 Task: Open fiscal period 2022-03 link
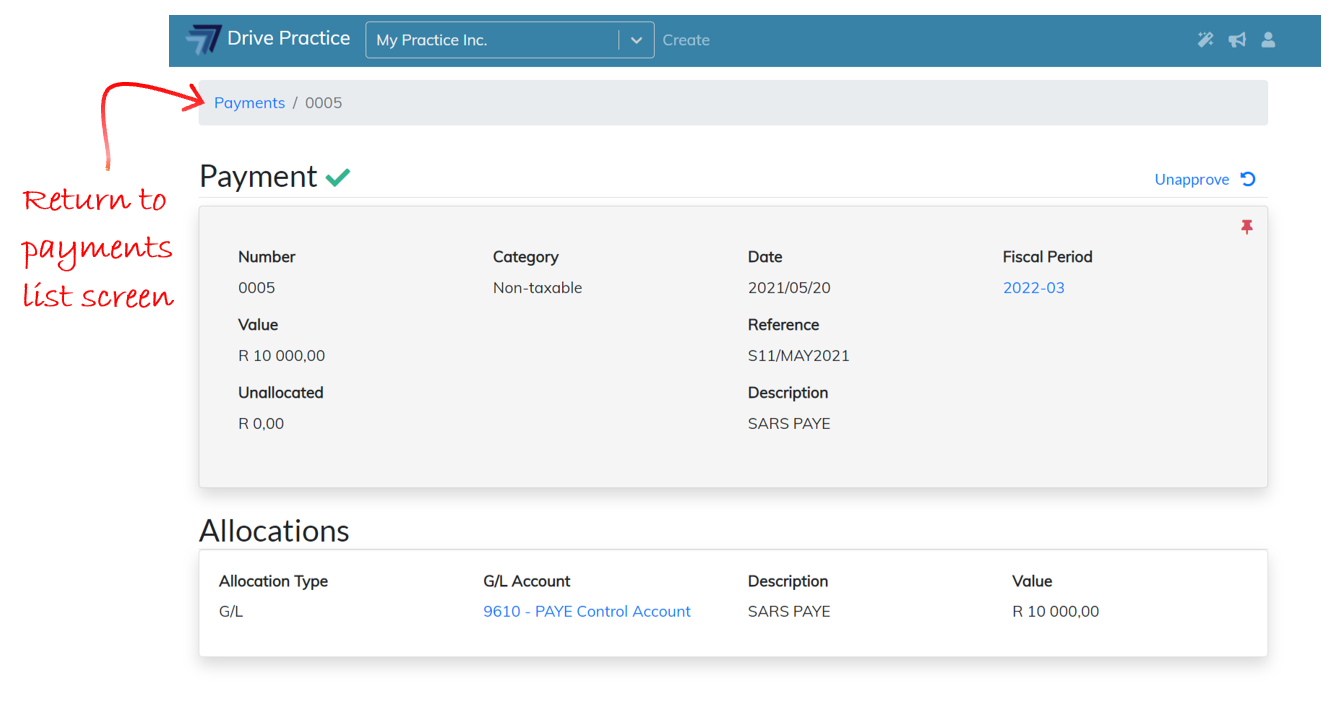[x=1034, y=288]
